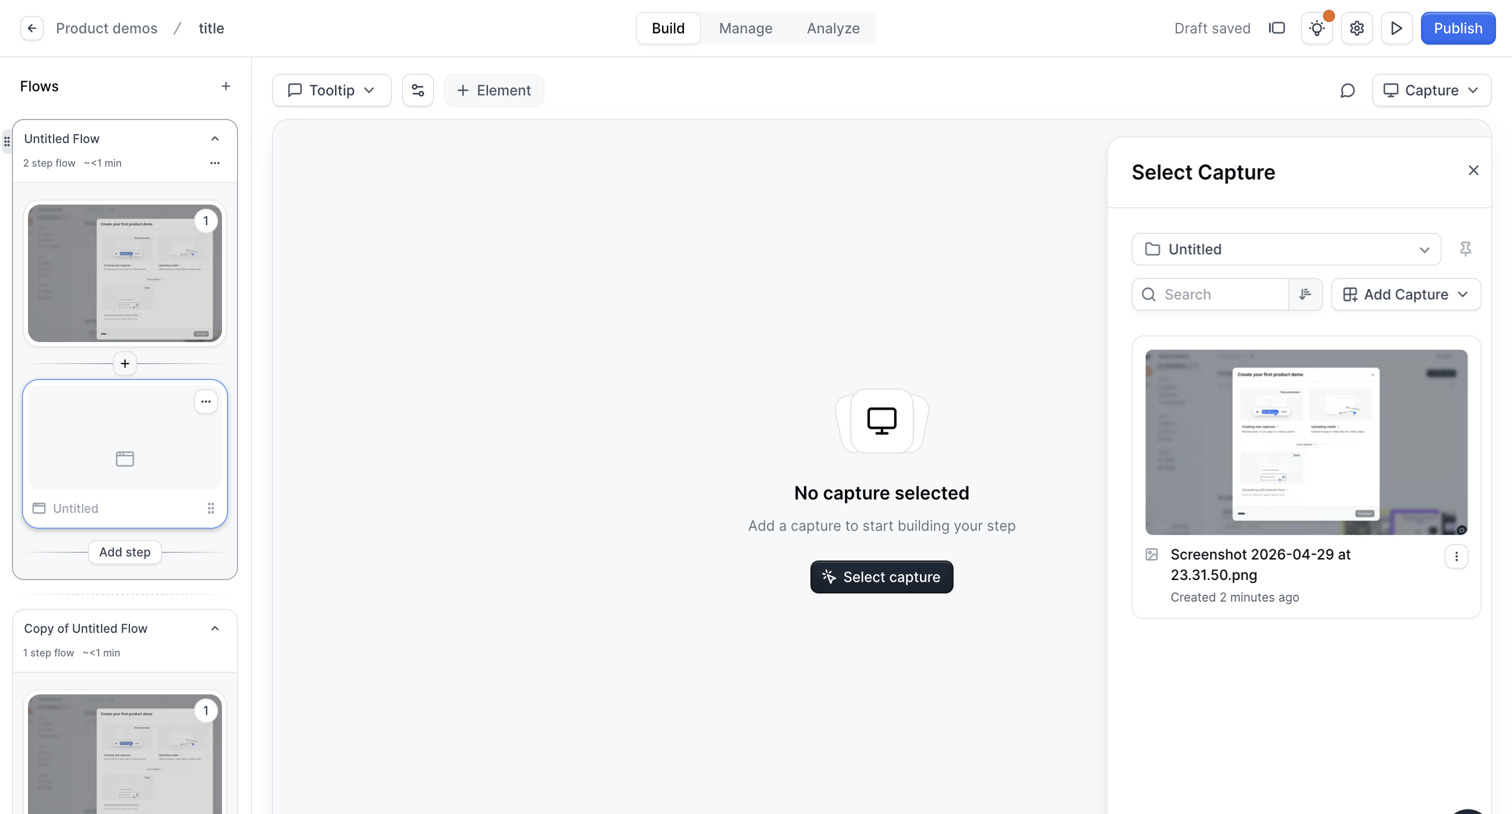Screen dimensions: 1512x814
Task: Click the '2 step flow' label
Action: point(49,163)
